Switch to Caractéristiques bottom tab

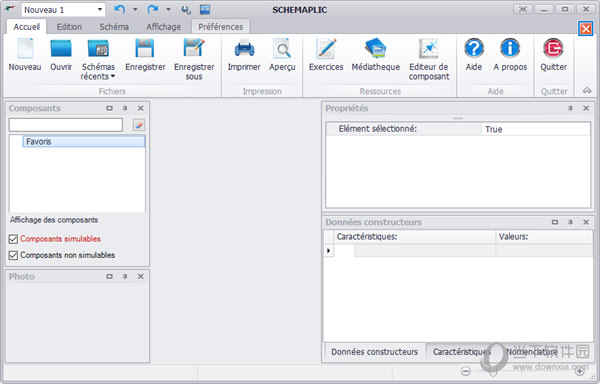[x=461, y=352]
